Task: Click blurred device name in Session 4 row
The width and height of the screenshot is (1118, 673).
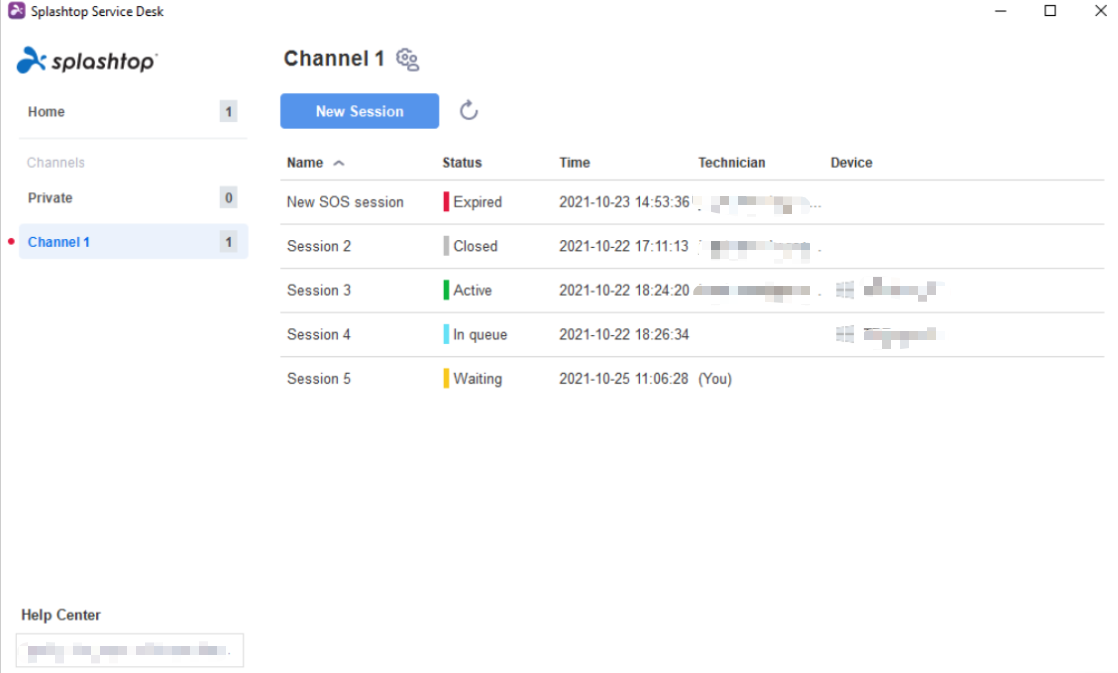Action: (903, 334)
